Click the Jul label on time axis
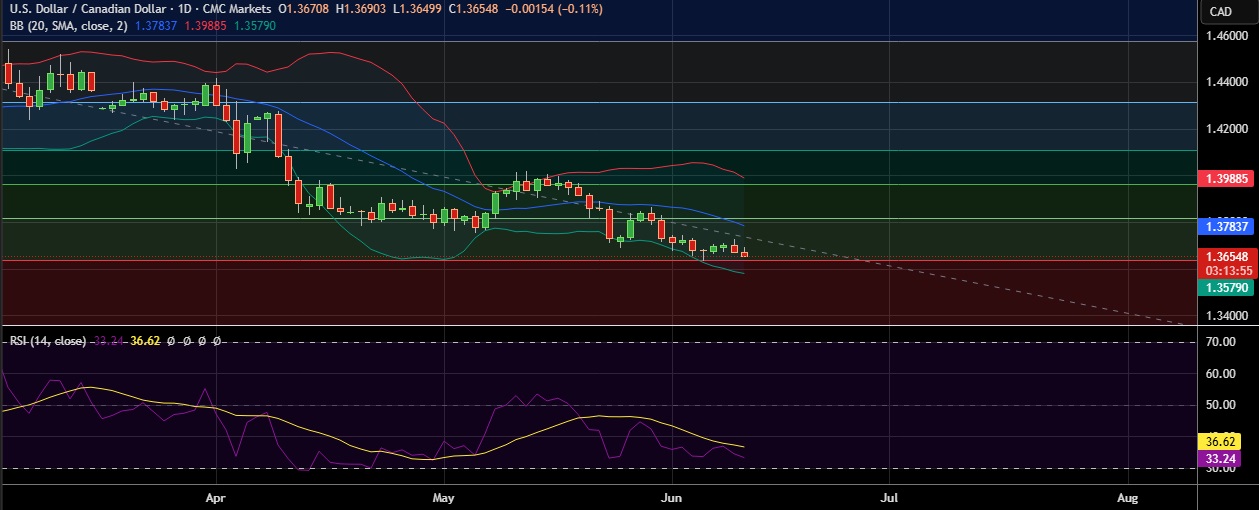1259x510 pixels. [x=888, y=496]
